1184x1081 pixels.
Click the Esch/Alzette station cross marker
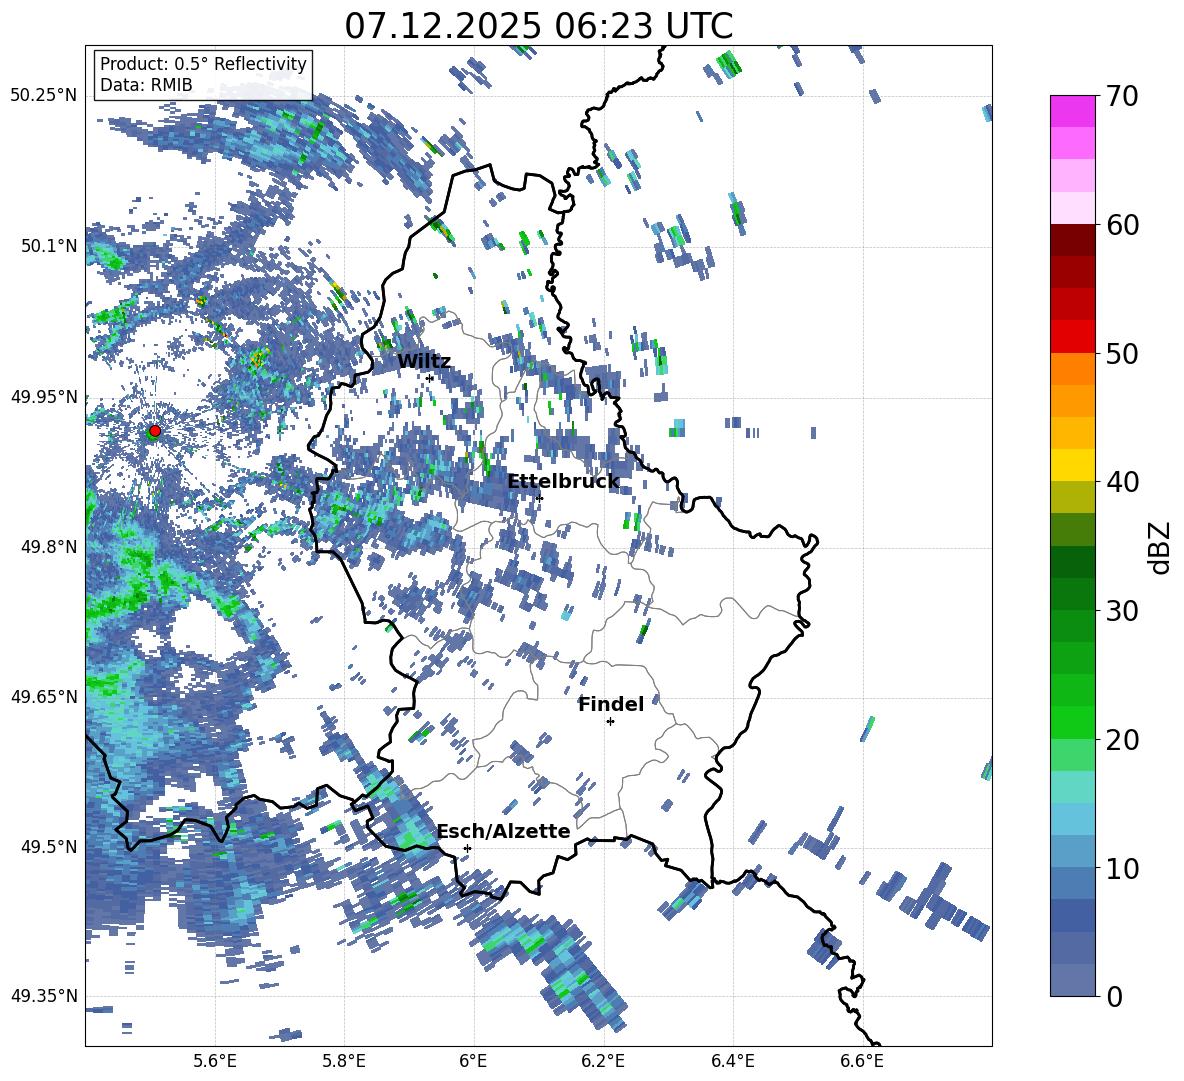(x=467, y=848)
